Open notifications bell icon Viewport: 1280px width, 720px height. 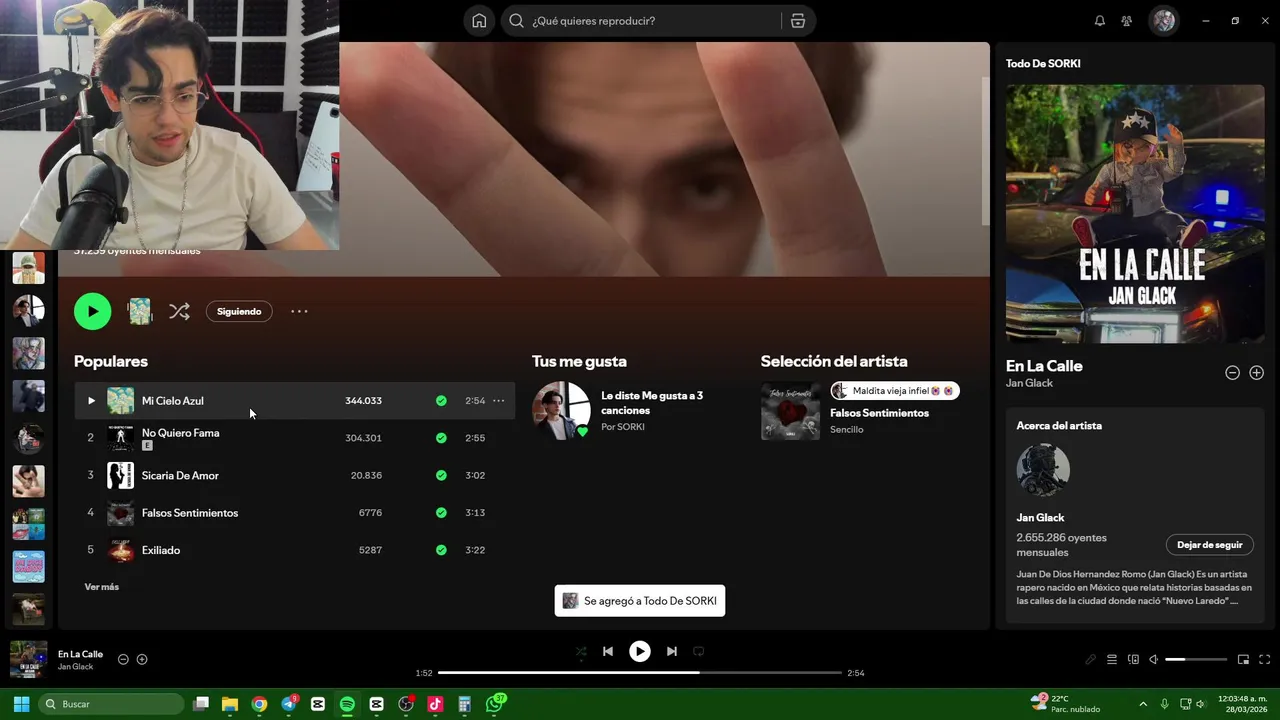1100,21
